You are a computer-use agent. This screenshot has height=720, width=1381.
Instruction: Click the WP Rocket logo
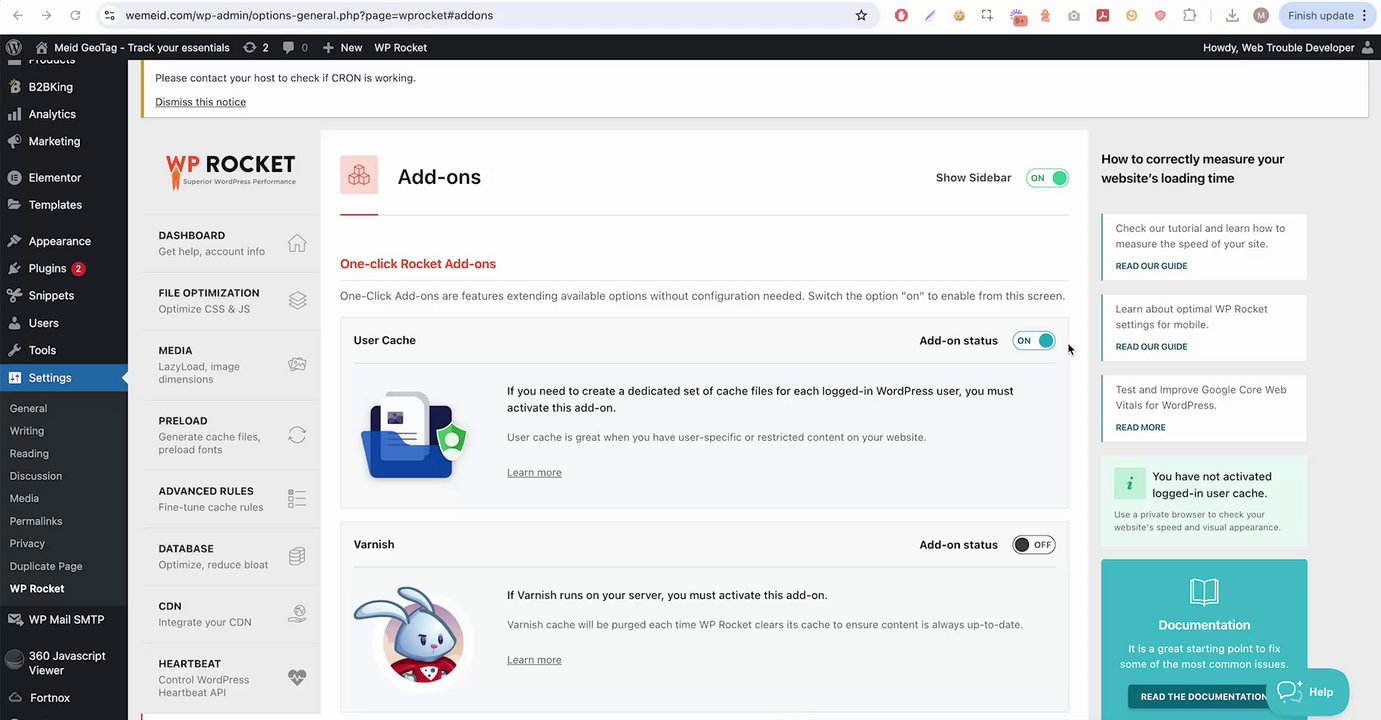point(231,171)
